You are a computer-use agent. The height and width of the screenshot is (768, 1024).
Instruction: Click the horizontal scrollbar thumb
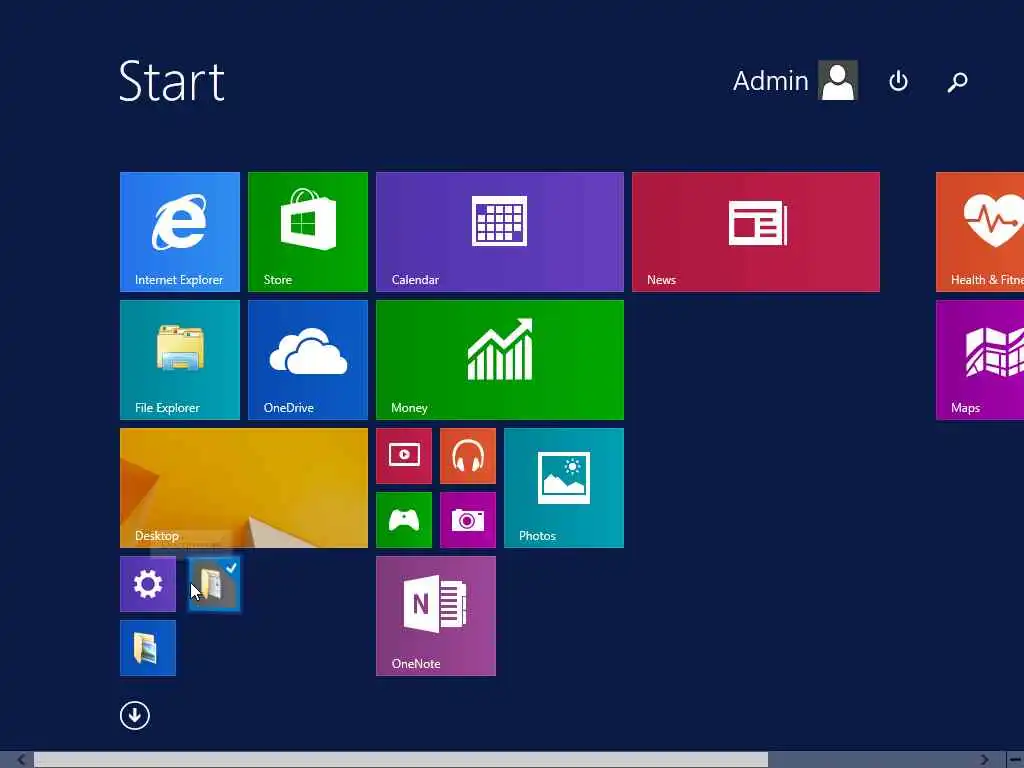(401, 760)
